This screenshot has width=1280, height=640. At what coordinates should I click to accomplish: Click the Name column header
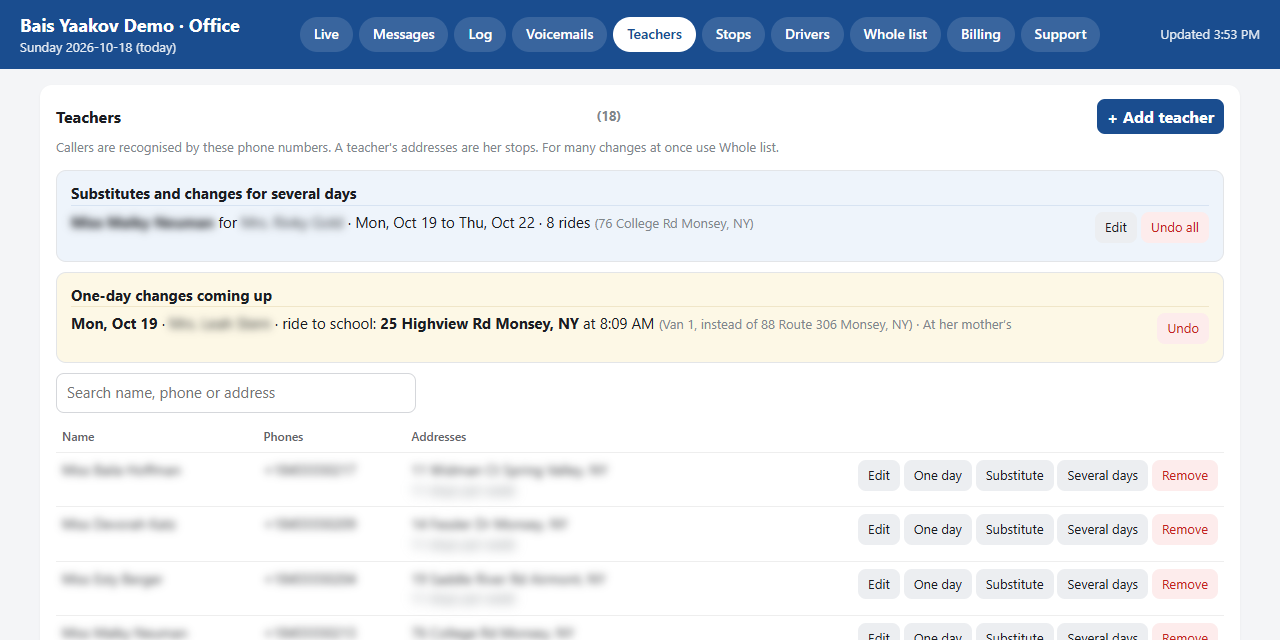[x=78, y=437]
